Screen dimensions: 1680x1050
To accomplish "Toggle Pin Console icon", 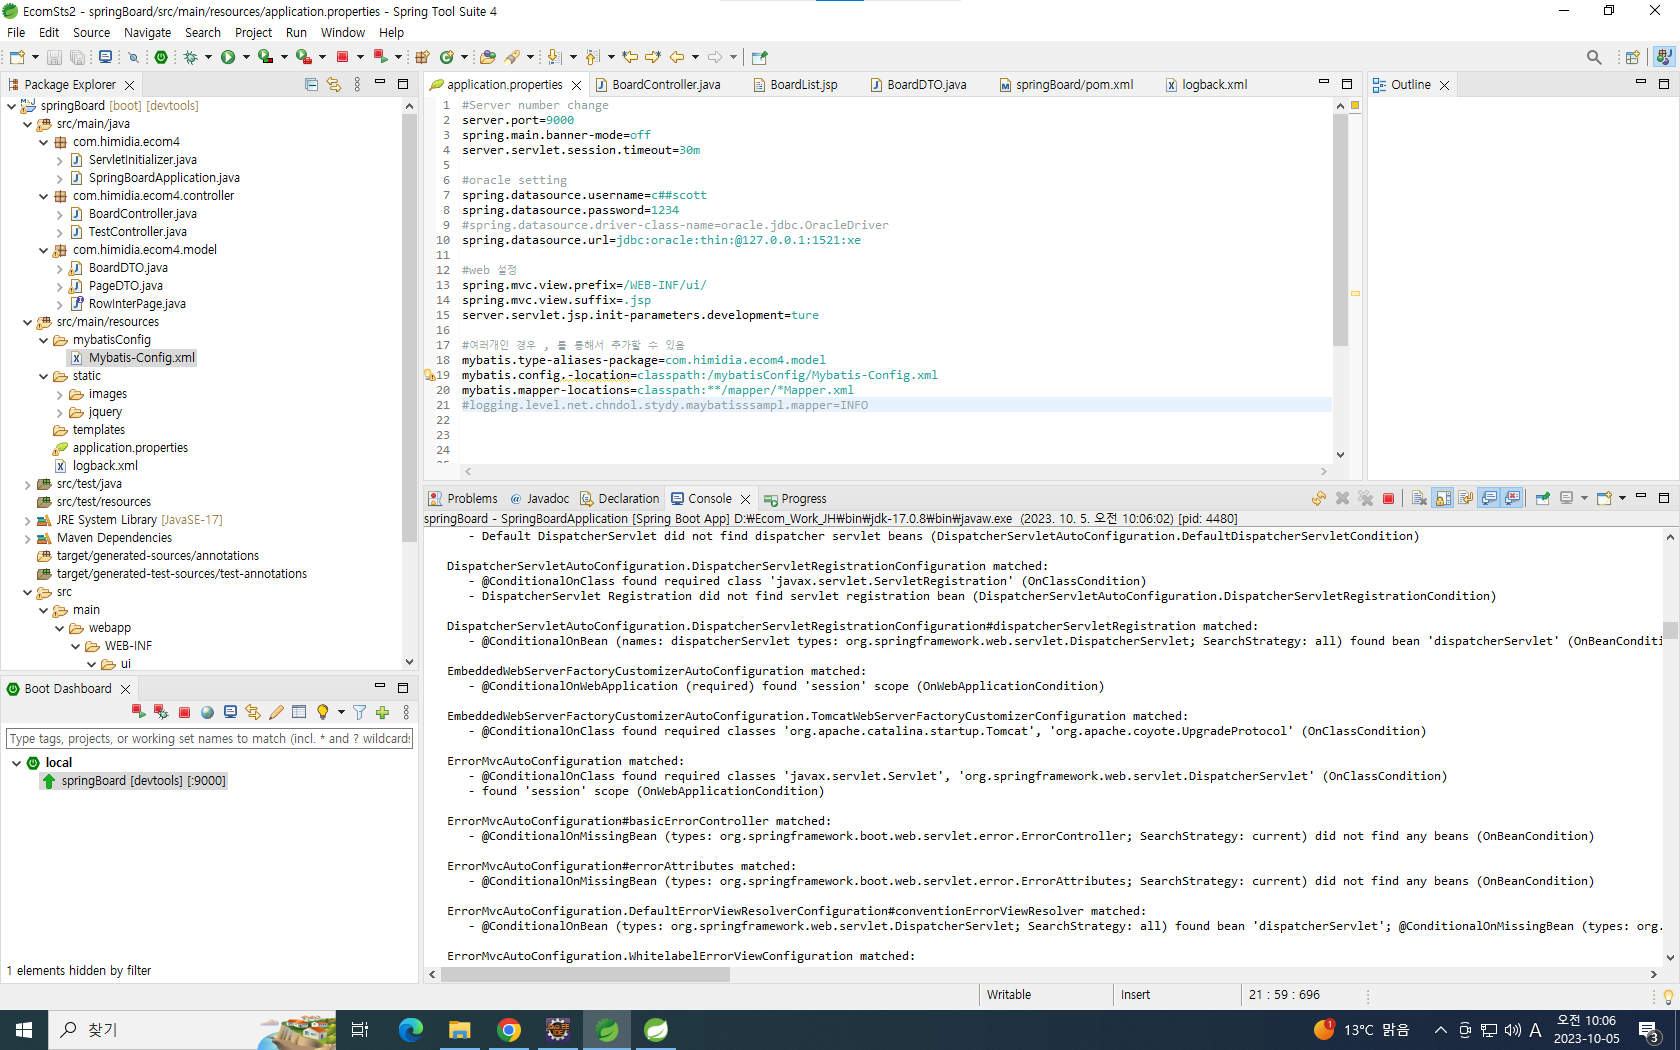I will 1542,498.
